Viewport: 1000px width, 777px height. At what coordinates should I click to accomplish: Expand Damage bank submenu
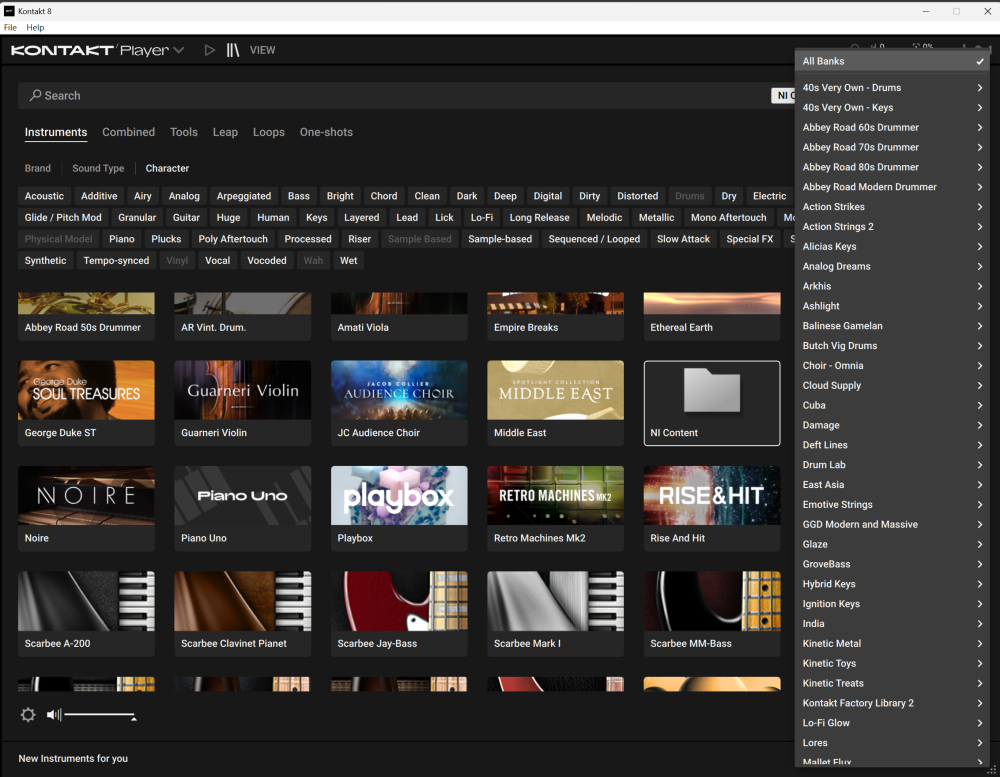tap(892, 425)
